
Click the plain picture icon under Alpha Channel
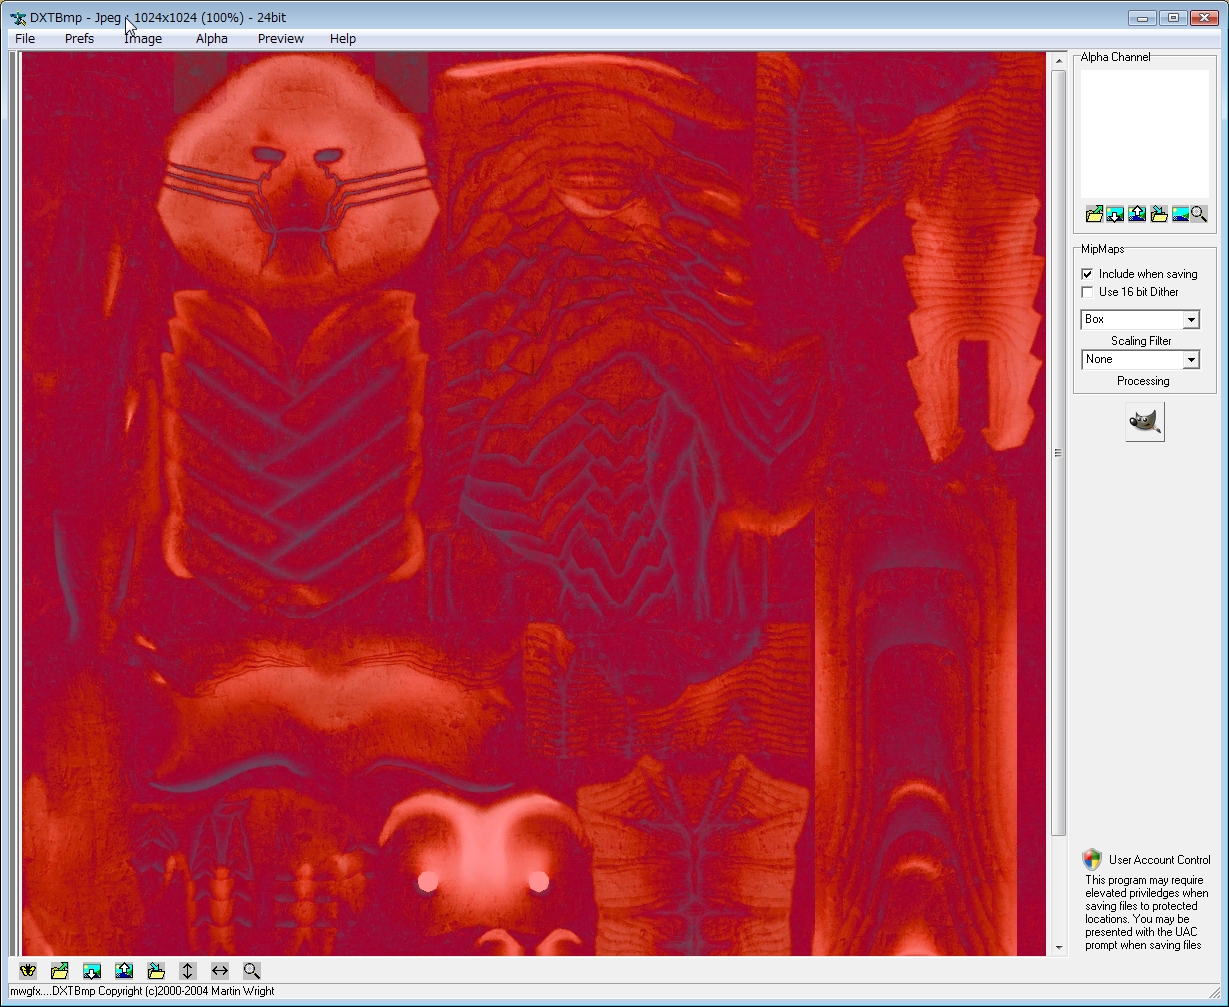pos(1180,214)
